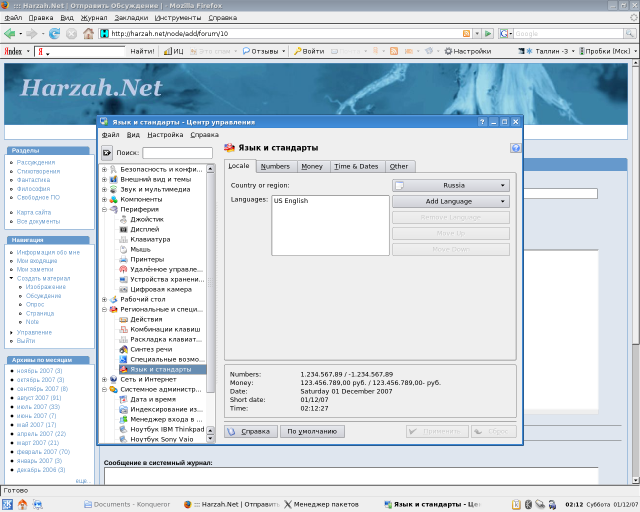Click the clear search icon beside Поиск
Screen dimensions: 640x512
click(107, 153)
